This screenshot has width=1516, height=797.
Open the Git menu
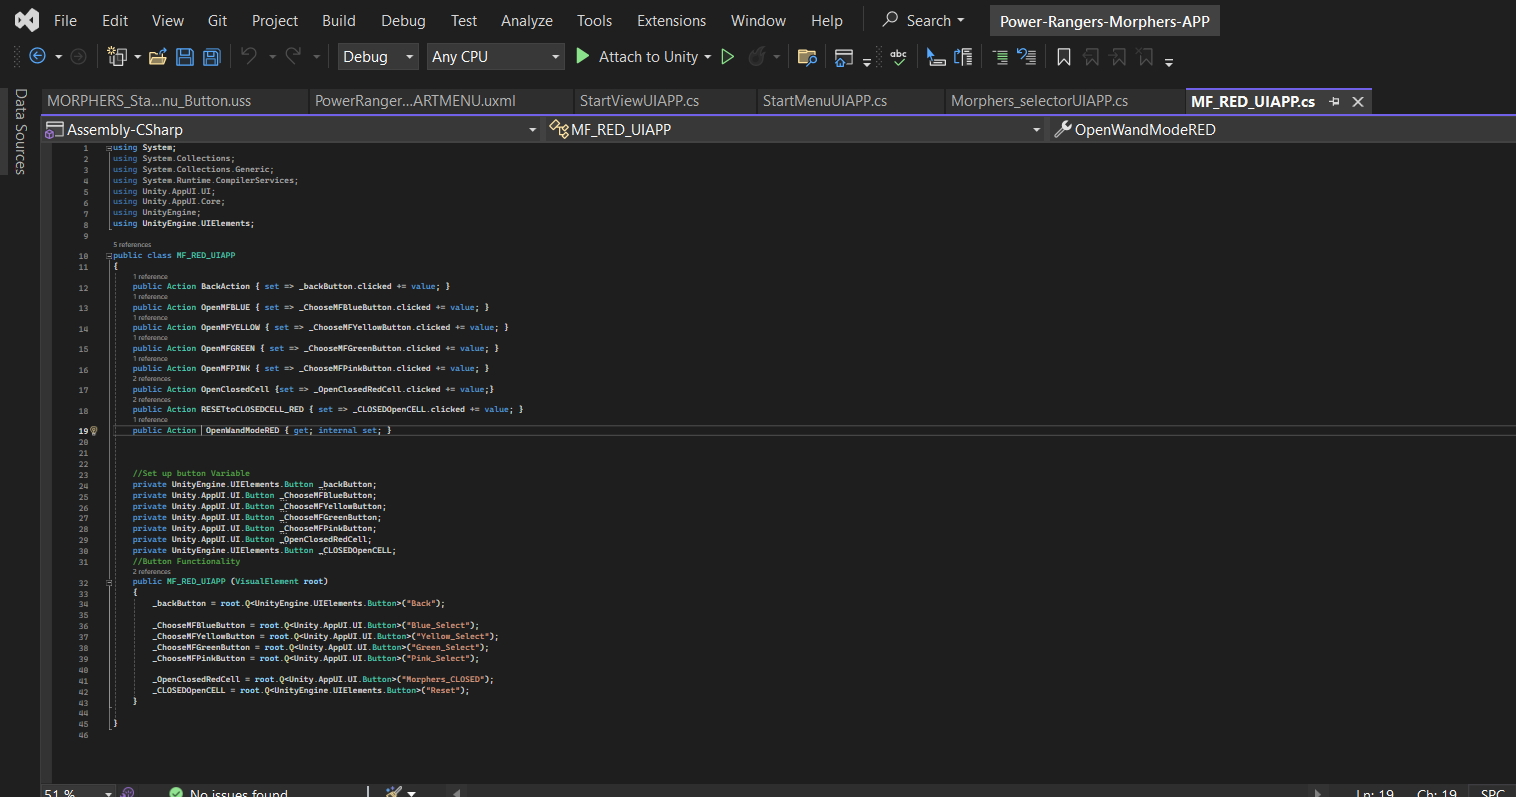217,20
